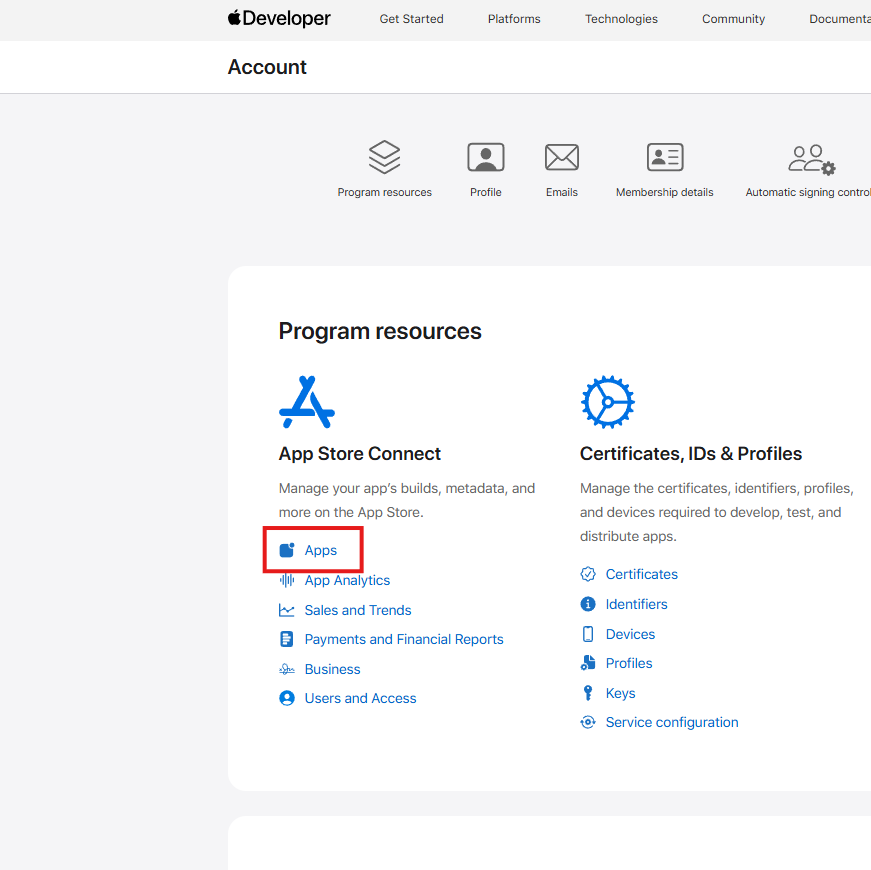Screen dimensions: 871x870
Task: Open the Sales and Trends link
Action: pyautogui.click(x=358, y=610)
